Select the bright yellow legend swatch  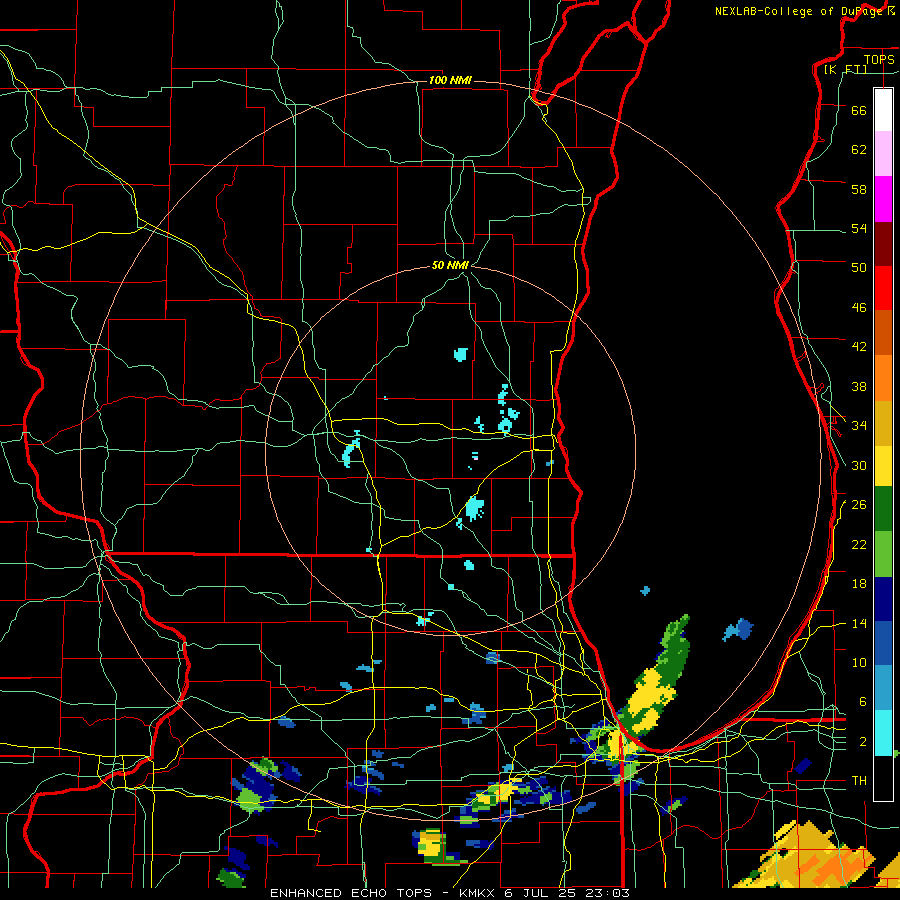[x=883, y=466]
